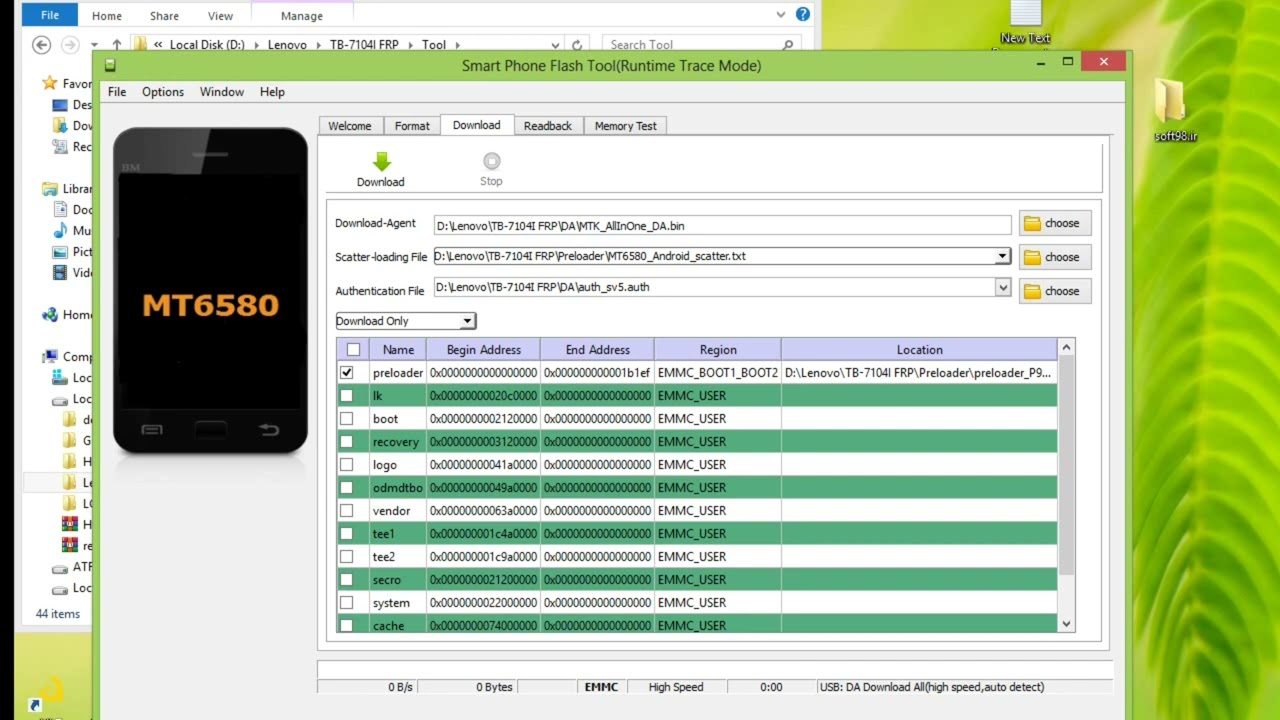
Task: Uncheck the preloader partition checkbox
Action: (x=347, y=373)
